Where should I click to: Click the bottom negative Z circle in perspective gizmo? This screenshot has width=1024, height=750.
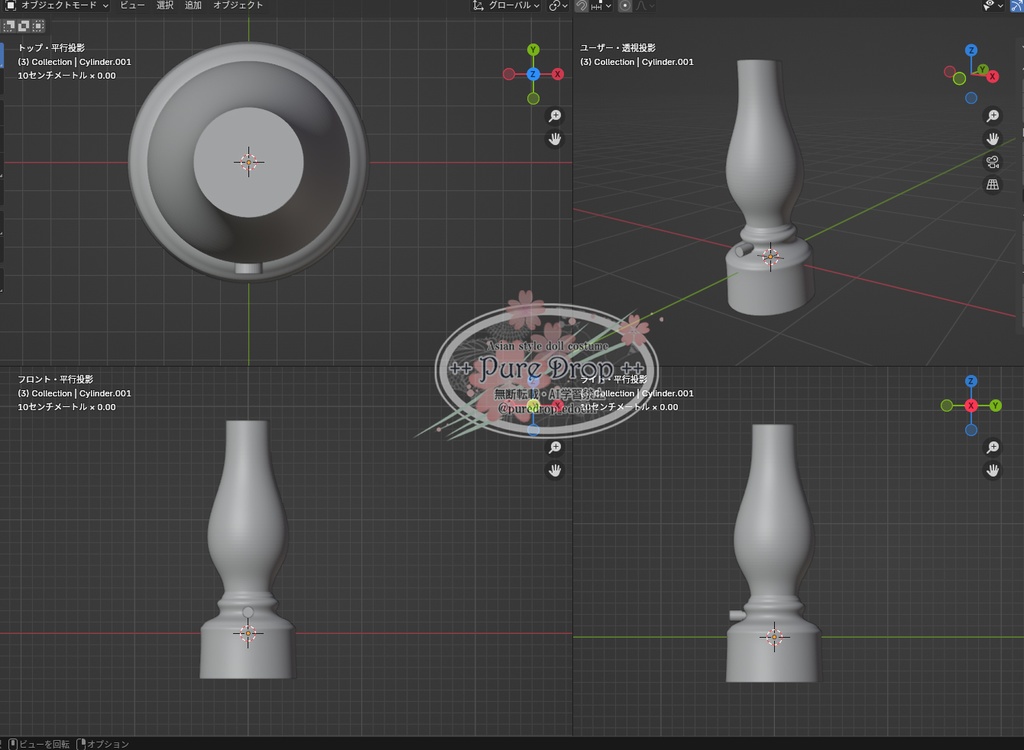pos(971,98)
